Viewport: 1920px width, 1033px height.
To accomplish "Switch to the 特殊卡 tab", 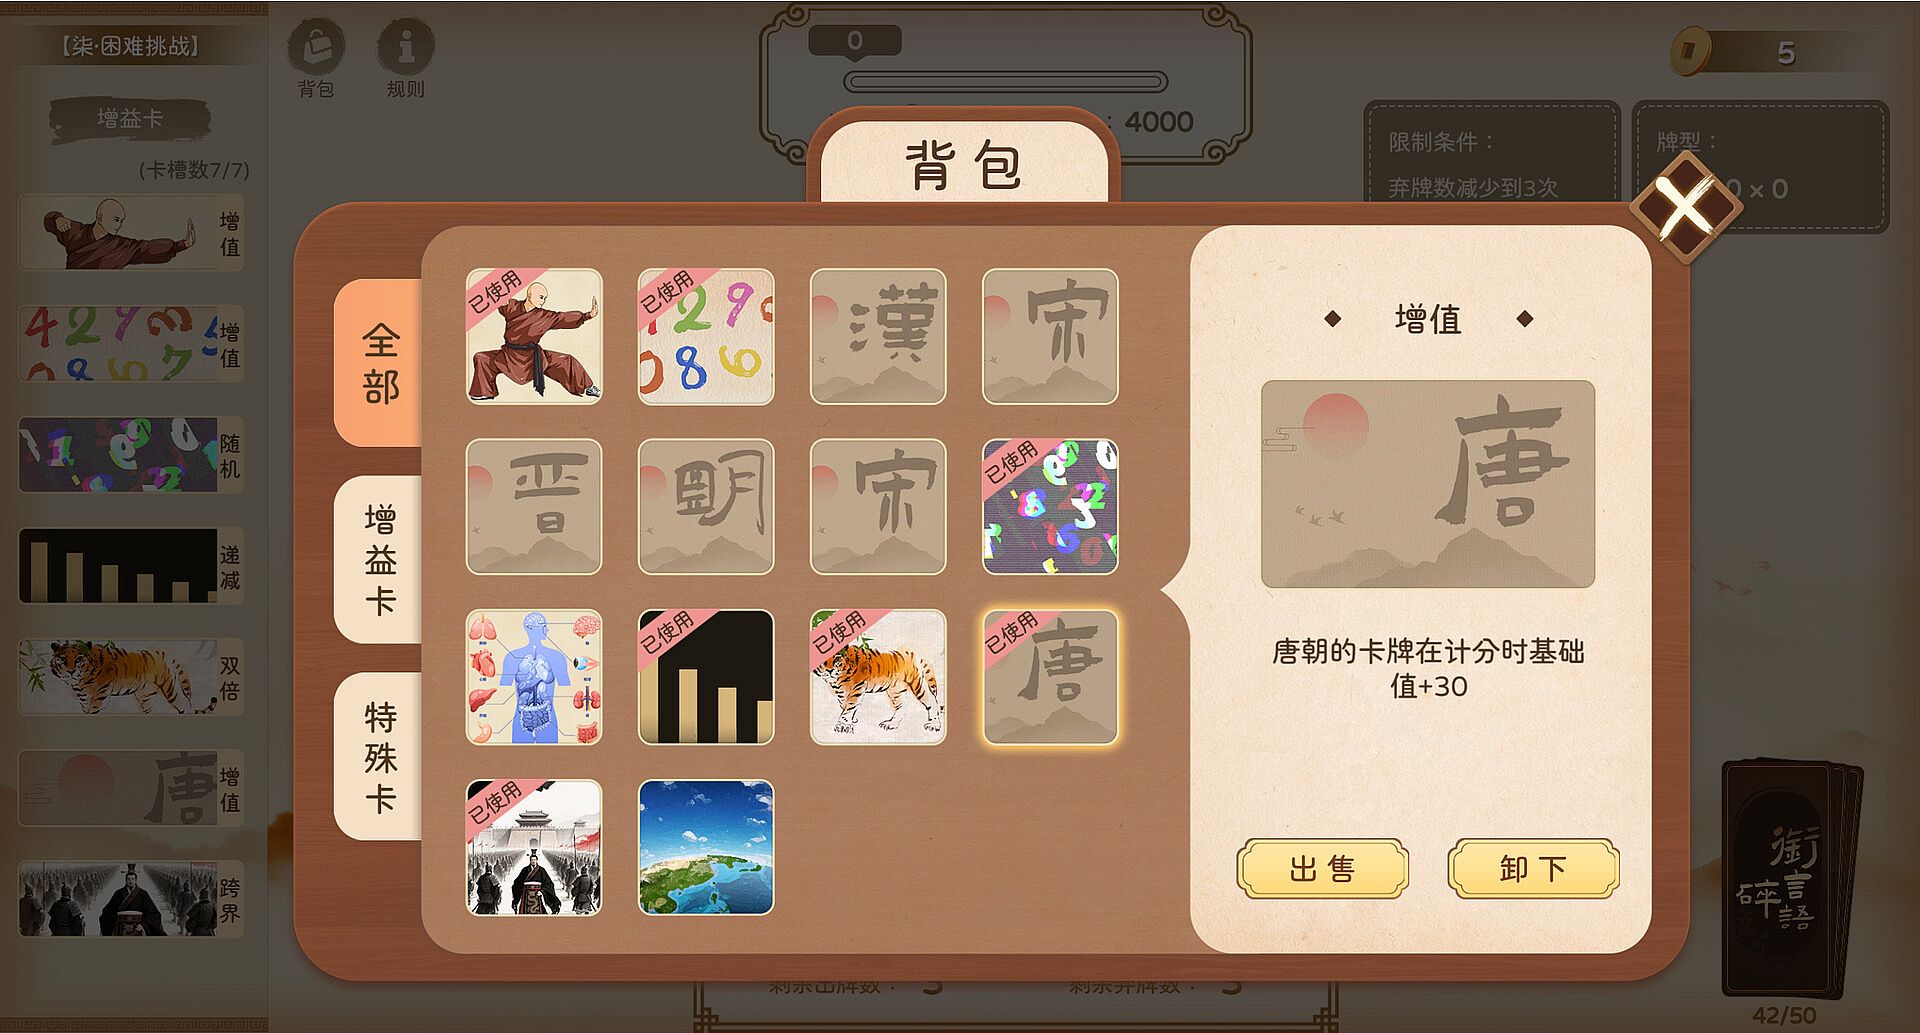I will click(x=379, y=756).
